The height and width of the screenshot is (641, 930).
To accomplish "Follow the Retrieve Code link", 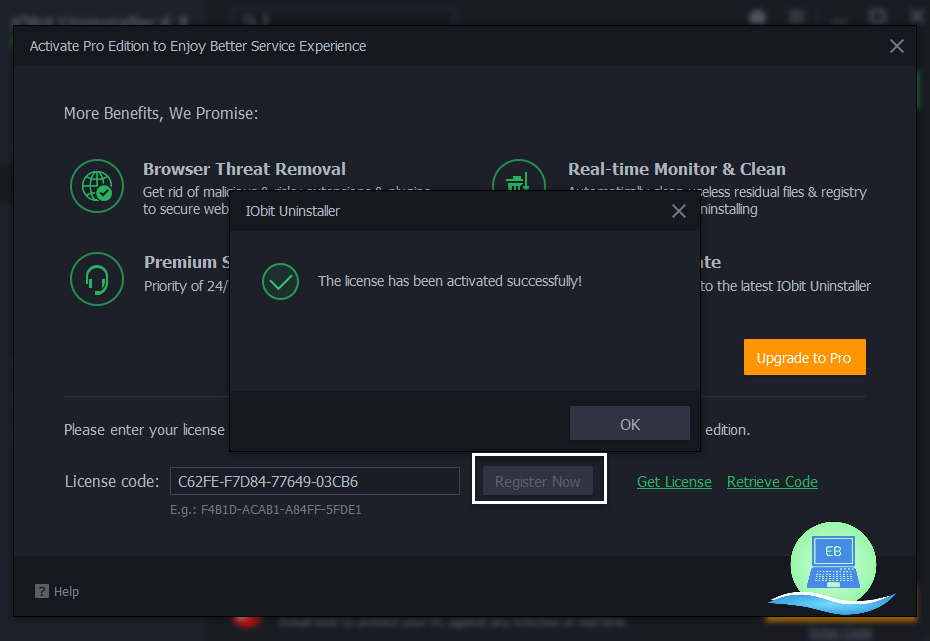I will coord(772,481).
